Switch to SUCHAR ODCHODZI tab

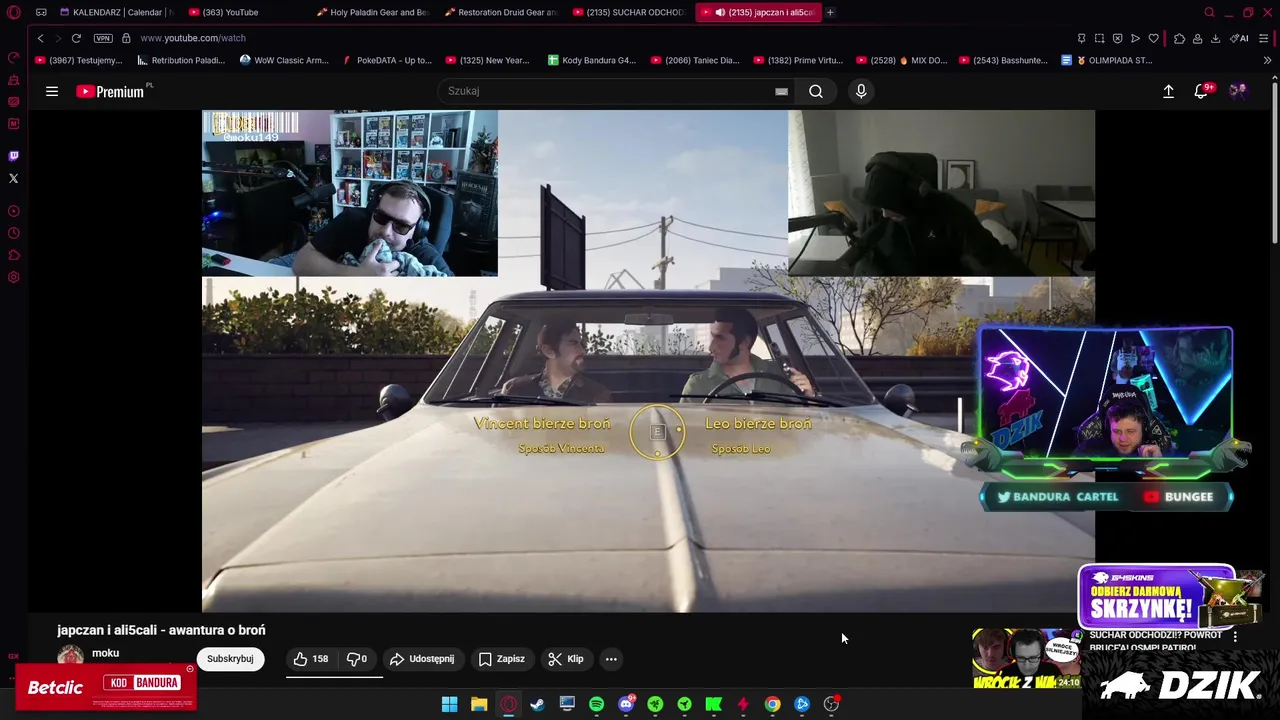click(x=629, y=12)
